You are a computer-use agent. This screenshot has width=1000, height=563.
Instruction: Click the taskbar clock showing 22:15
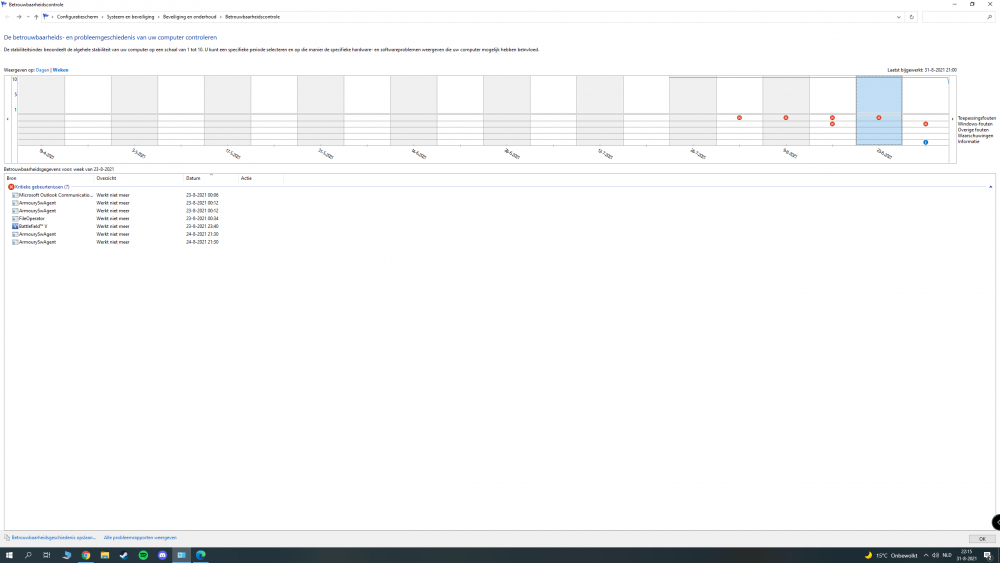click(966, 555)
